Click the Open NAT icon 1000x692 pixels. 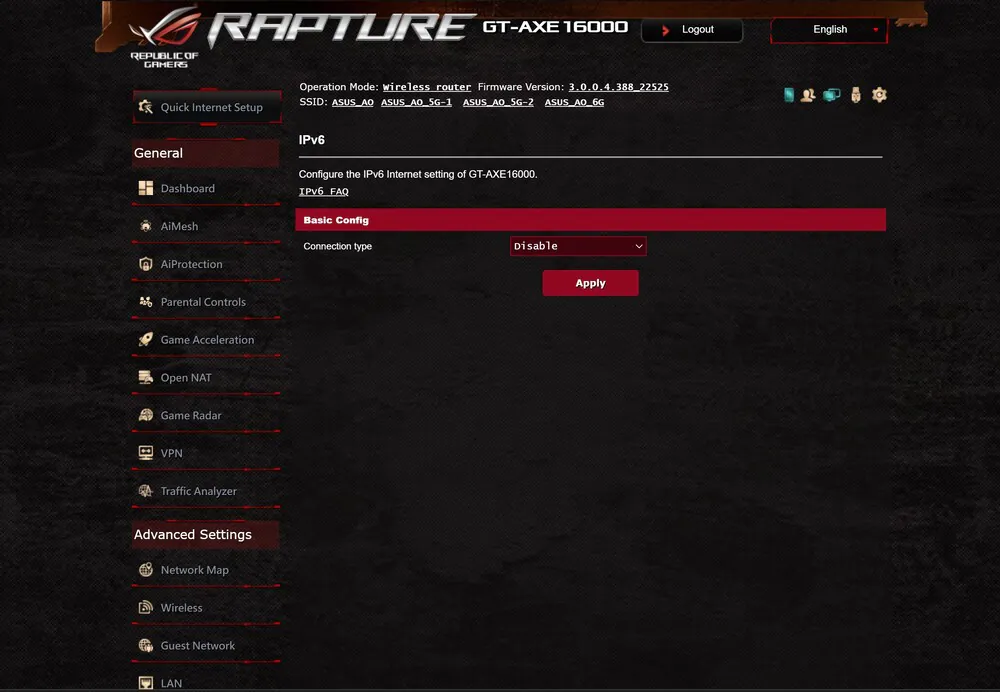[x=145, y=377]
